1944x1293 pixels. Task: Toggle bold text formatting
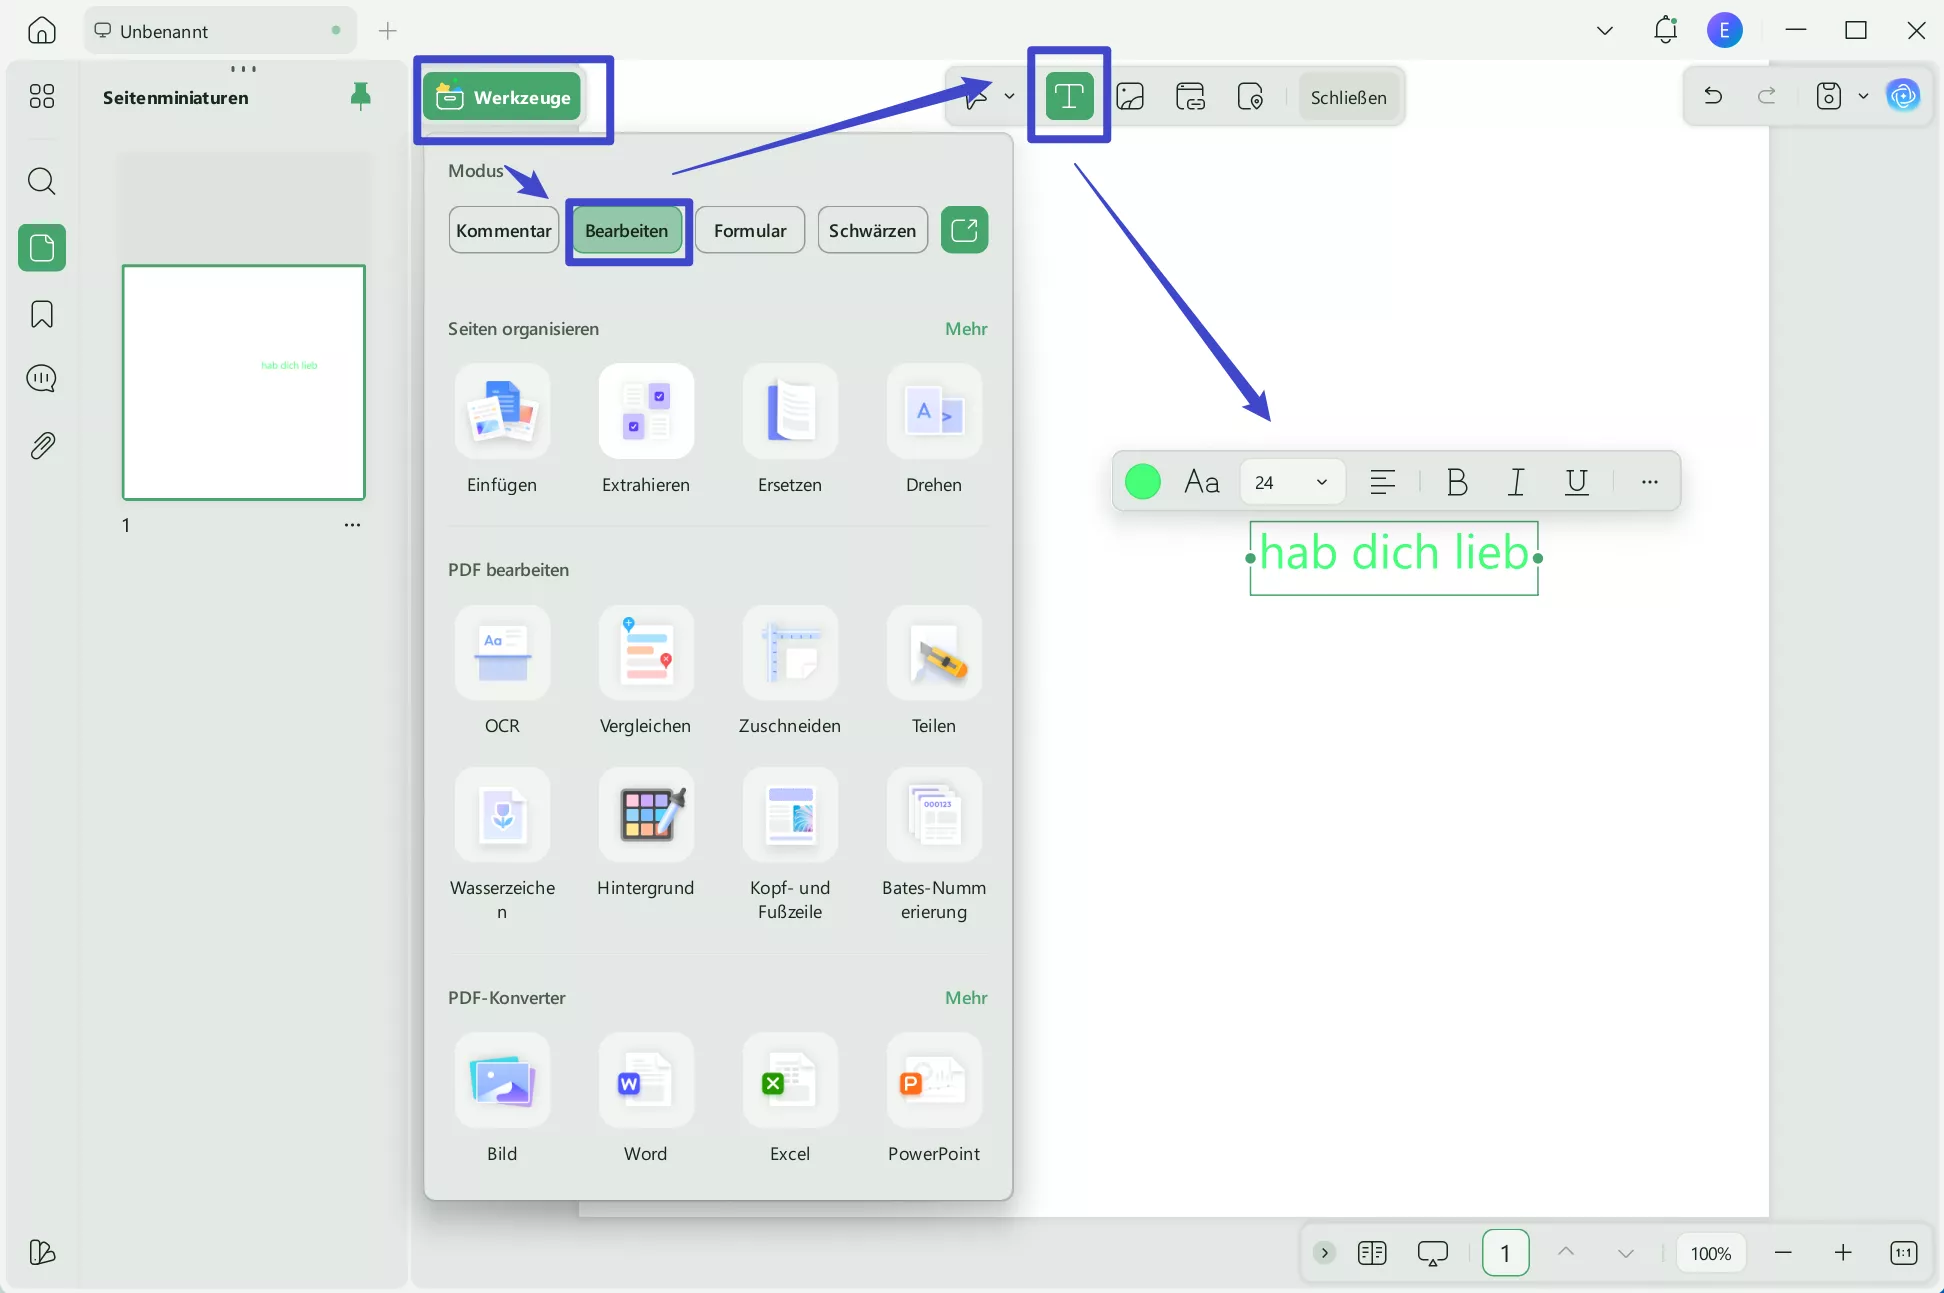pos(1456,482)
